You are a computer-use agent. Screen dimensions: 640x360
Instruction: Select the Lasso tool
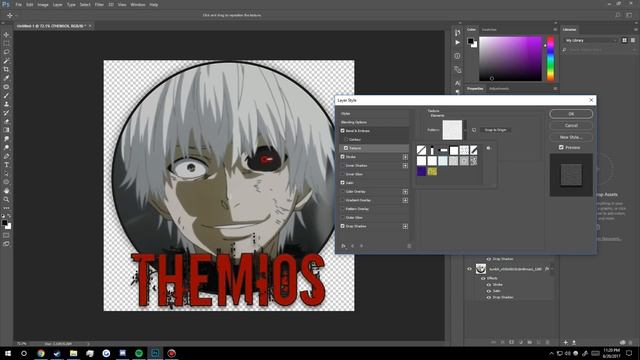click(x=6, y=52)
